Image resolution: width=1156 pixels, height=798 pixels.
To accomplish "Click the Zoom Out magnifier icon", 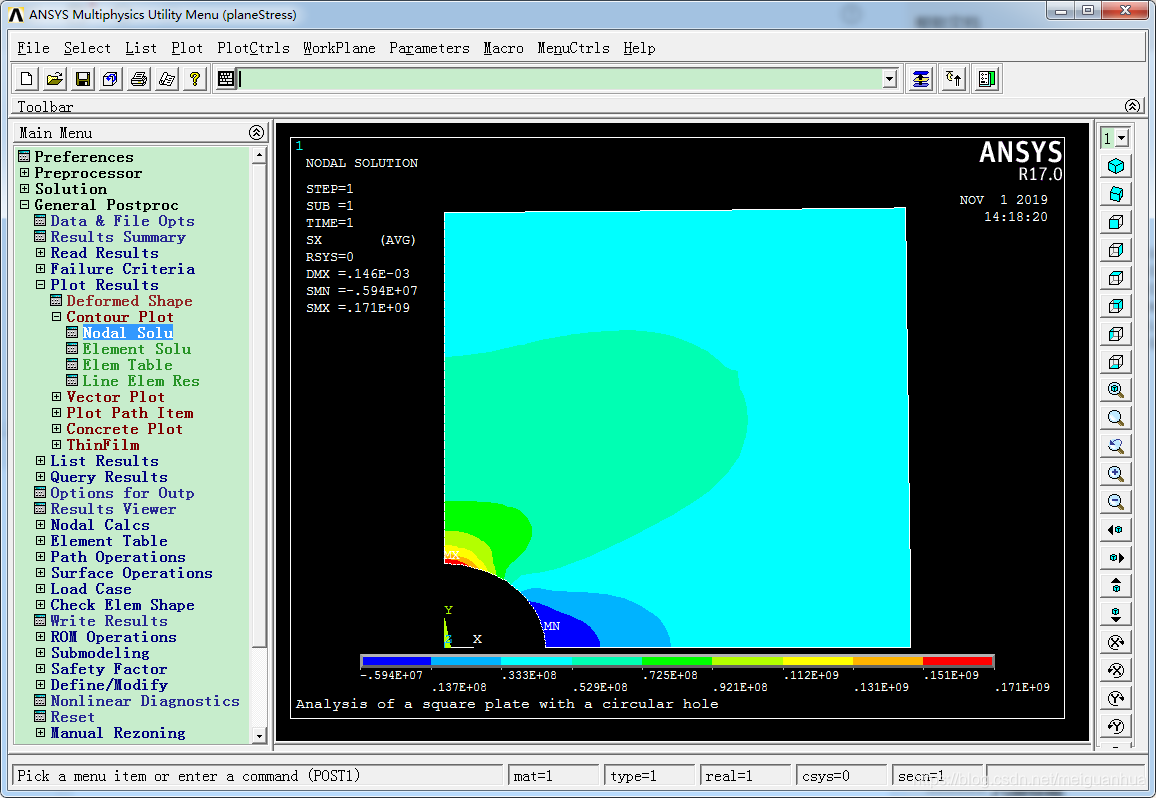I will [1116, 502].
